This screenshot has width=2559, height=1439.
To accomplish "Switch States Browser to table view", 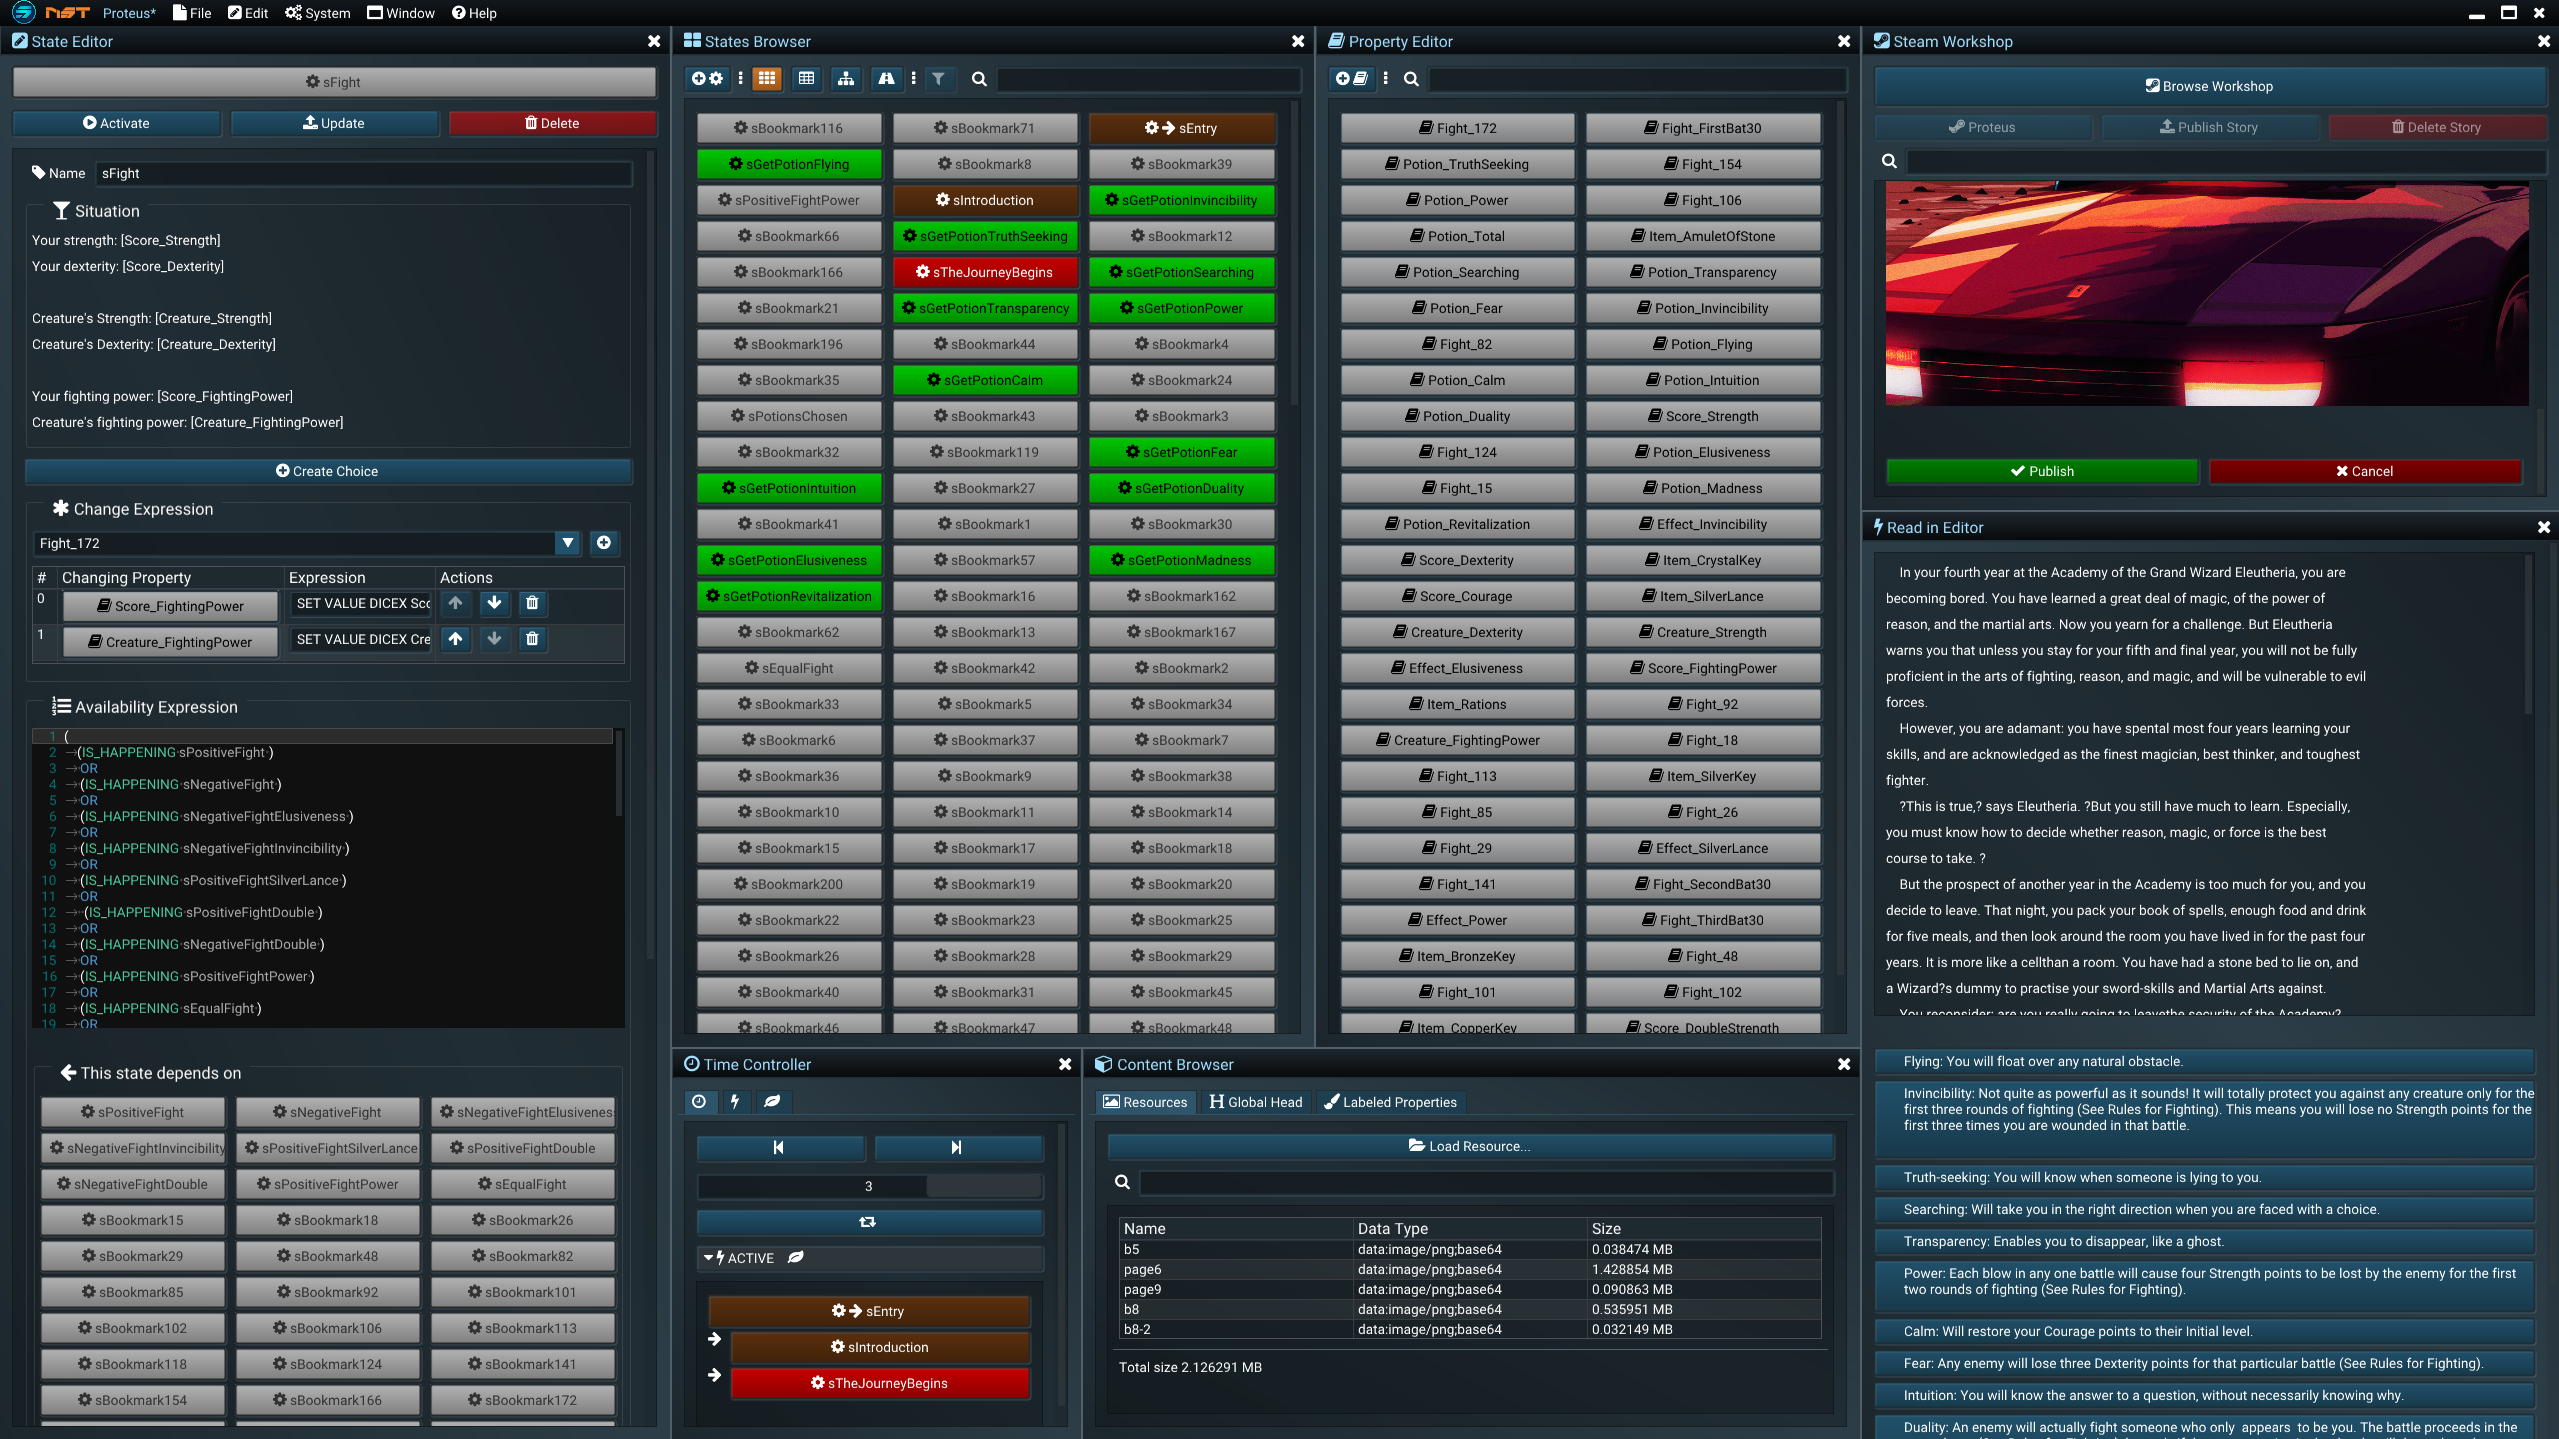I will (x=806, y=79).
